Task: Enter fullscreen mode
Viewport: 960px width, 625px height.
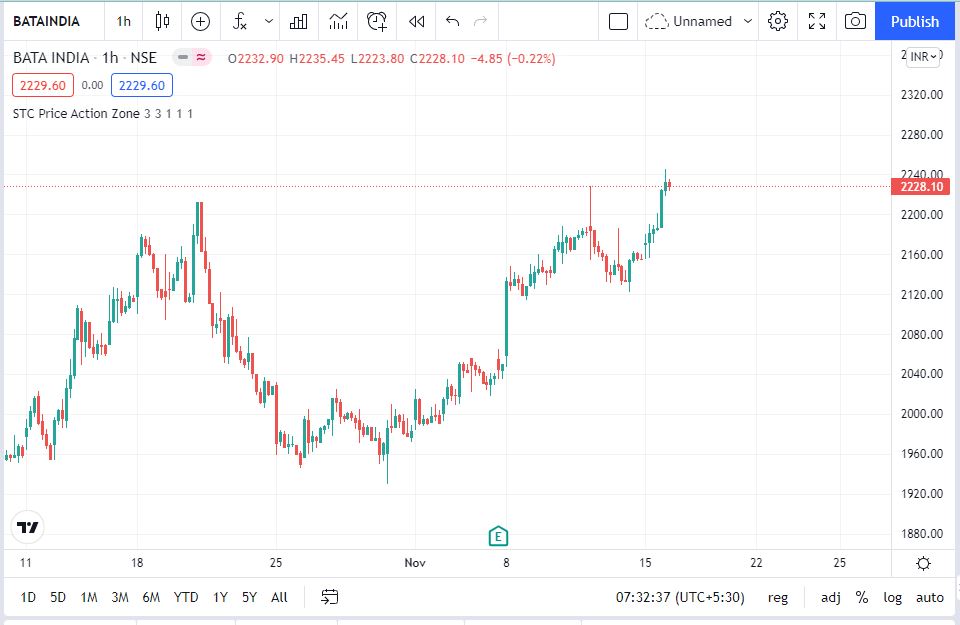Action: pyautogui.click(x=817, y=21)
